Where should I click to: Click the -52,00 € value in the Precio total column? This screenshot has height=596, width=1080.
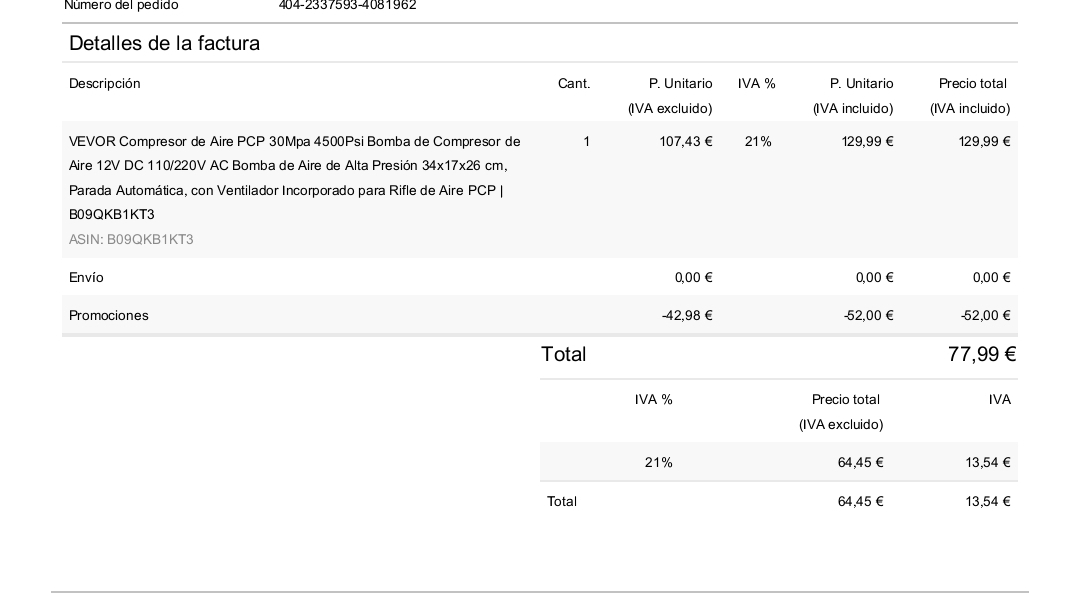pyautogui.click(x=985, y=316)
